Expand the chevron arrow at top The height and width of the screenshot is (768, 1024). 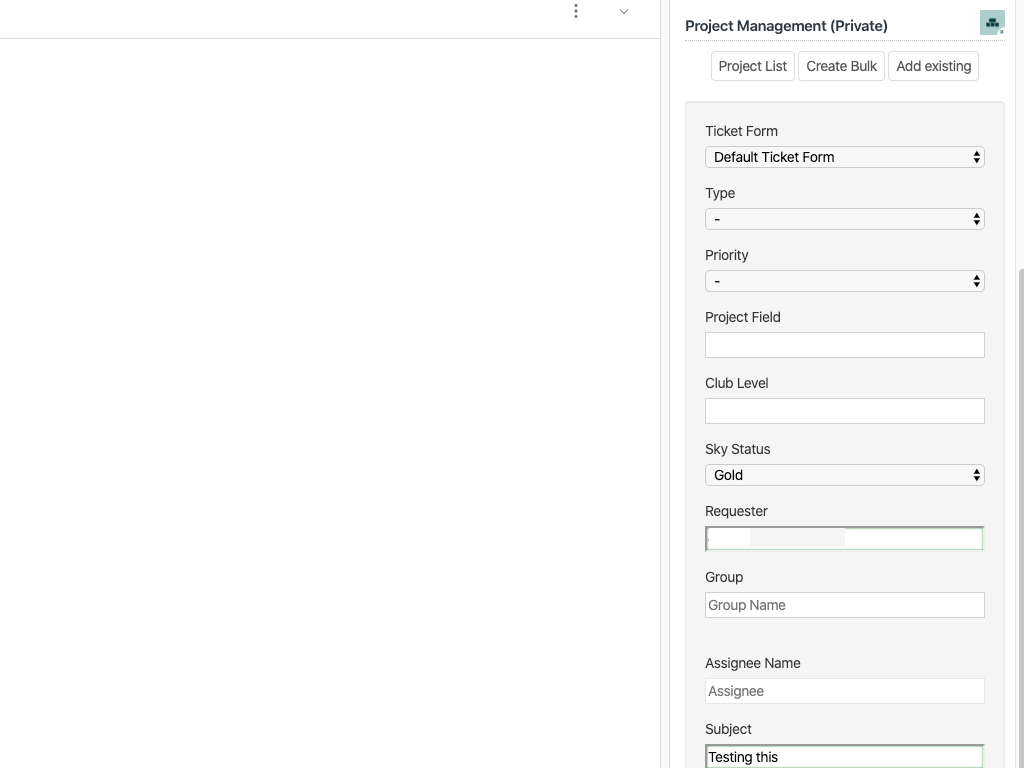pos(623,12)
